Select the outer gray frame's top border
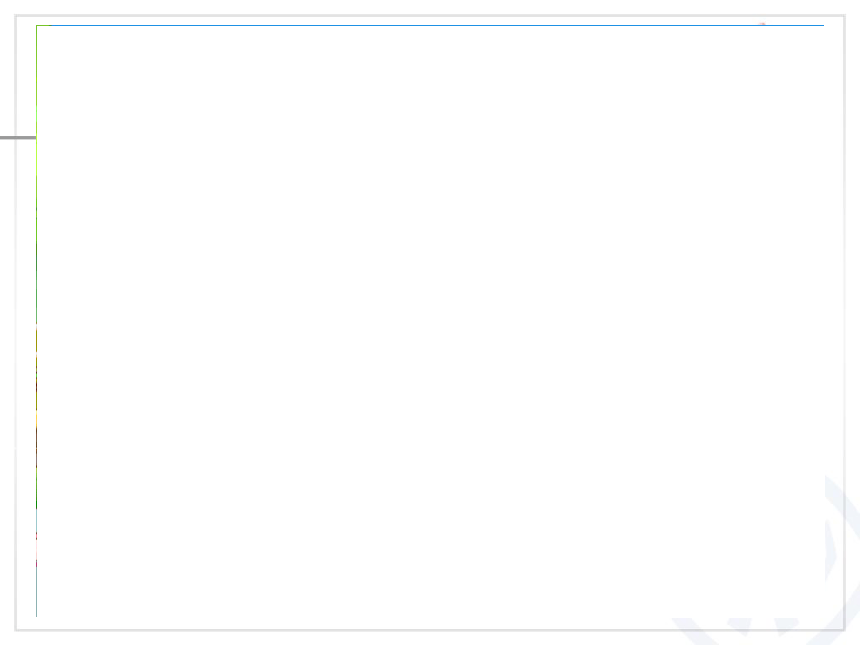860x645 pixels. (x=430, y=15)
